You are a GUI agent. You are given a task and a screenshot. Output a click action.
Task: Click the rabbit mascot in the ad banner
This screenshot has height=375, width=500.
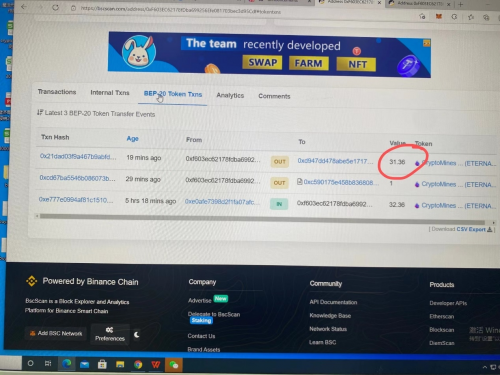point(139,52)
